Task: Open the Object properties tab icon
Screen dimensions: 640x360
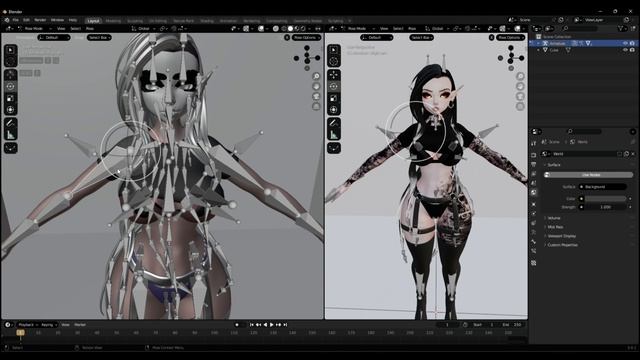Action: (x=533, y=204)
